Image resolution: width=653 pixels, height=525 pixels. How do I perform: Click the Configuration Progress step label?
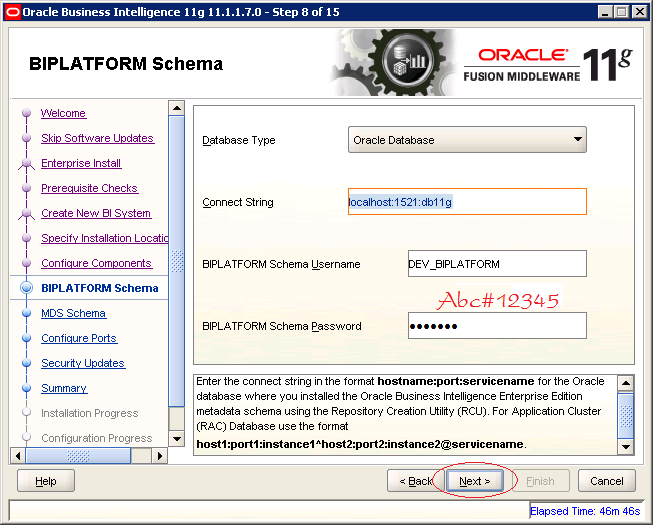pyautogui.click(x=97, y=438)
